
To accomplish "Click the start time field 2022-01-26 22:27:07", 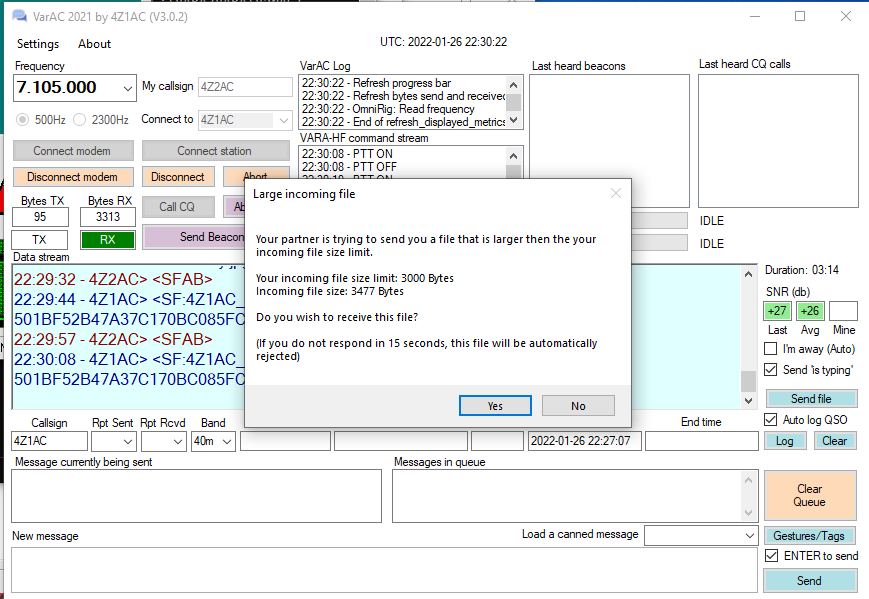I will [584, 441].
